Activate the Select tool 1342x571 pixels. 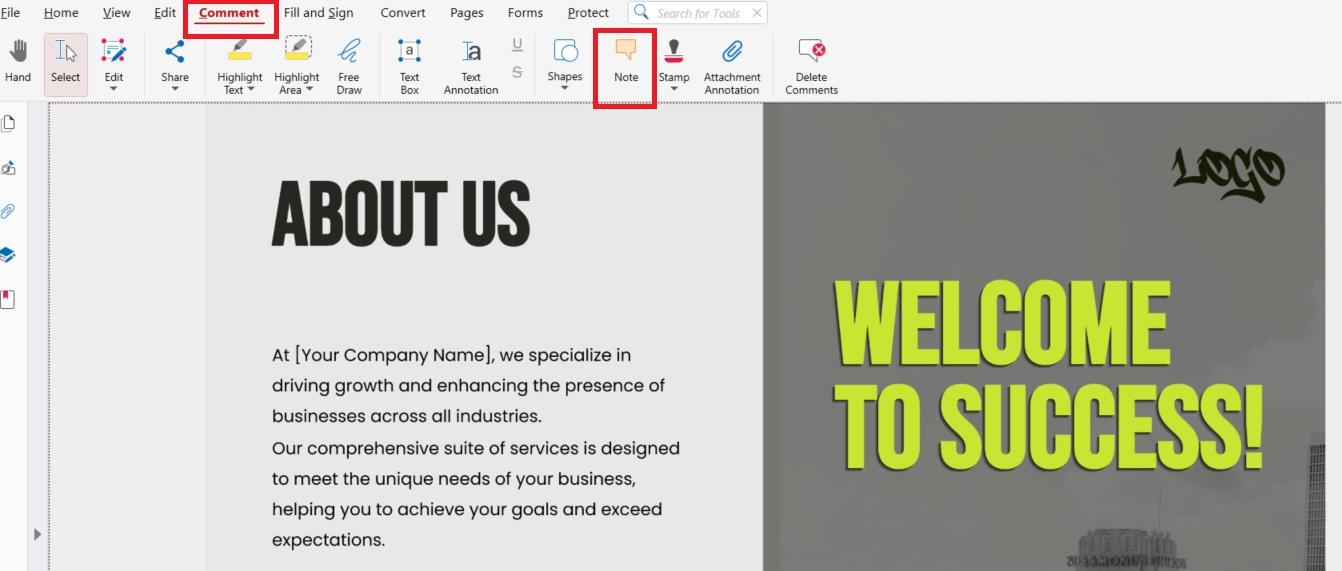coord(66,64)
